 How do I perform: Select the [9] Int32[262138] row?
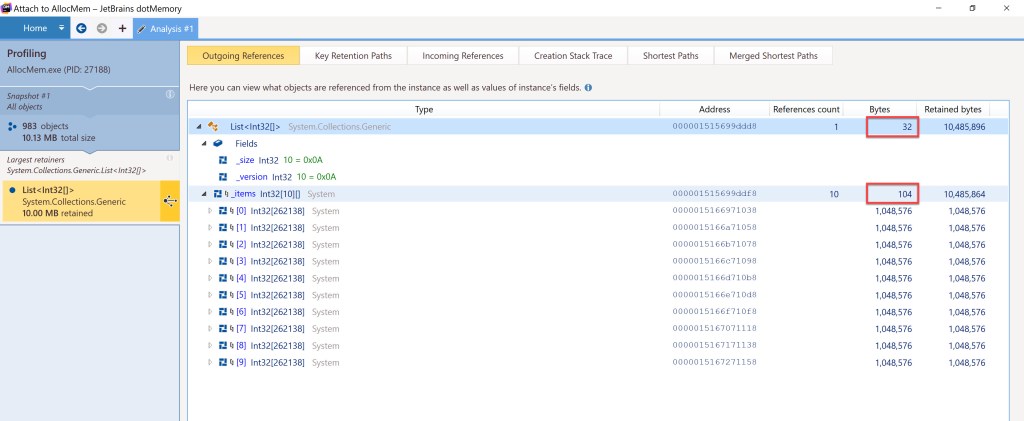(280, 362)
